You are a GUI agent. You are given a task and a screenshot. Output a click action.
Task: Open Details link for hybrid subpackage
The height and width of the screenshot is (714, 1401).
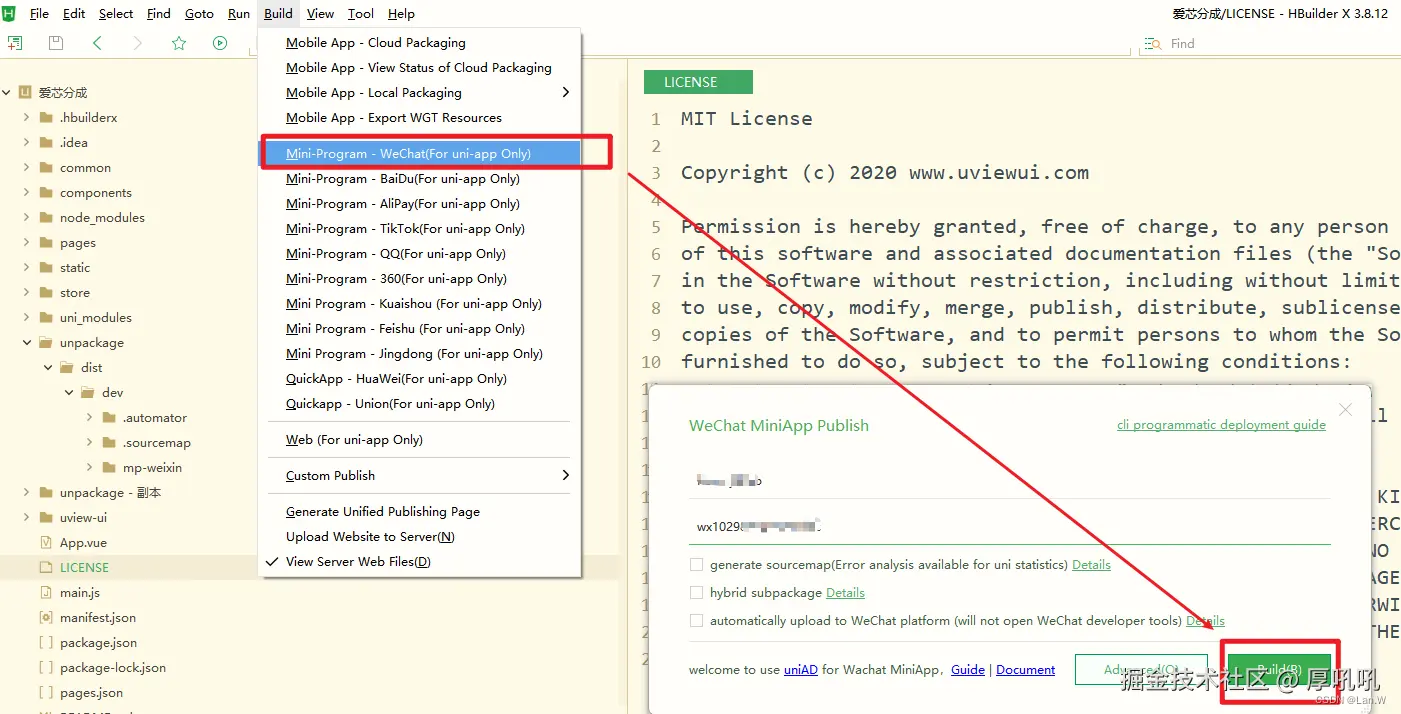click(845, 592)
